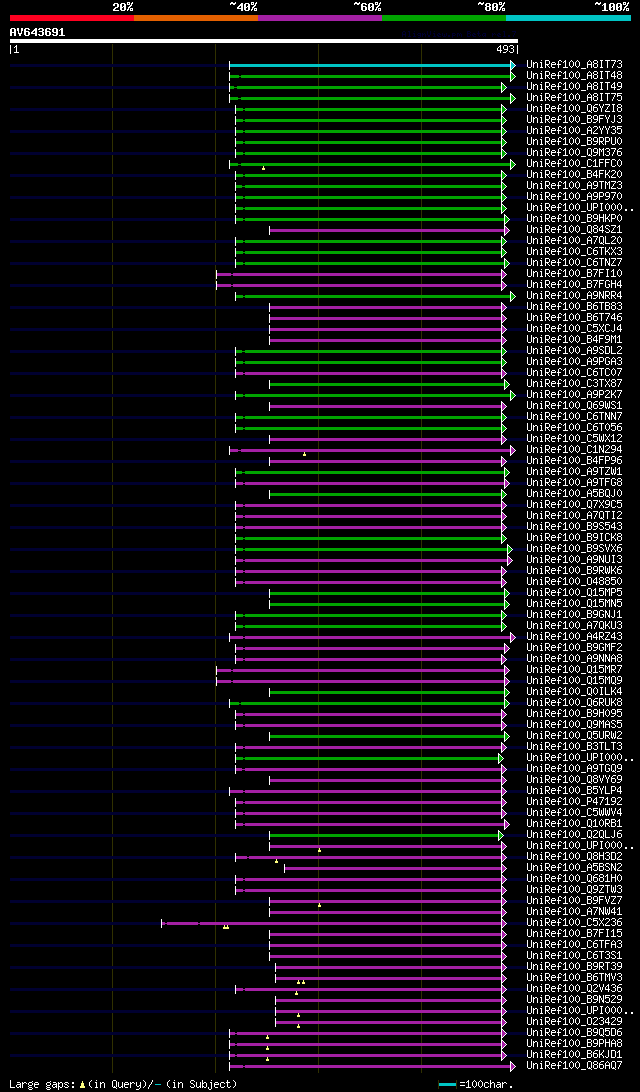The image size is (640, 1092).
Task: Open hit UniRef100_C3TX87
Action: click(575, 384)
